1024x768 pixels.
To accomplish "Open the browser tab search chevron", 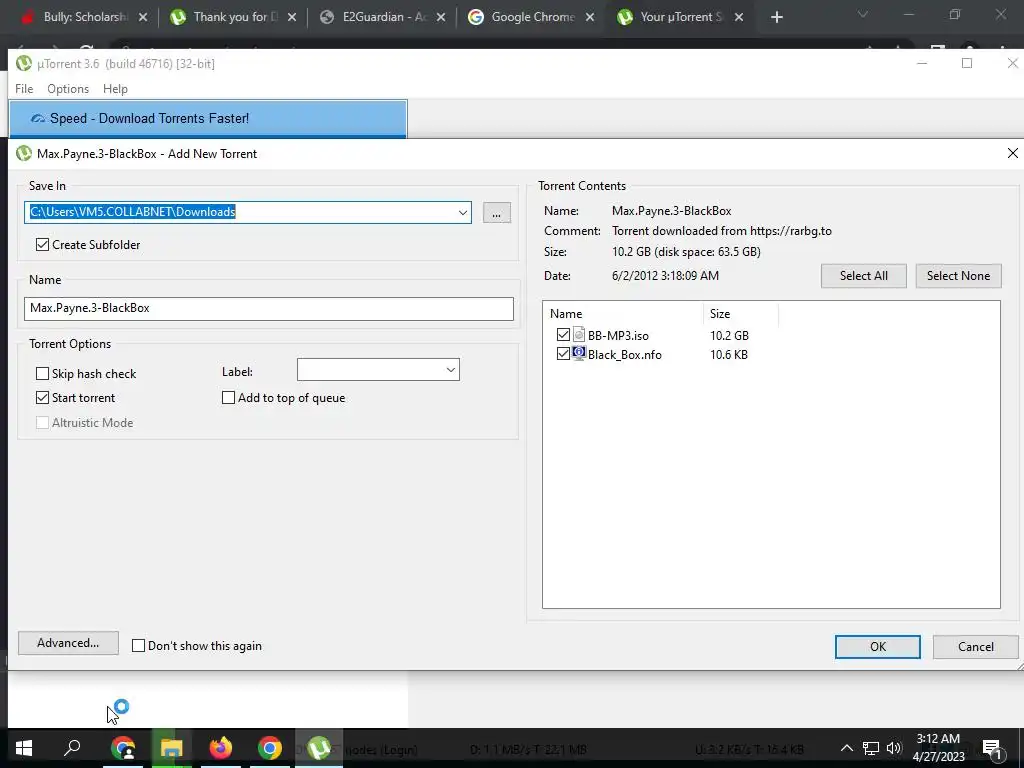I will 863,14.
